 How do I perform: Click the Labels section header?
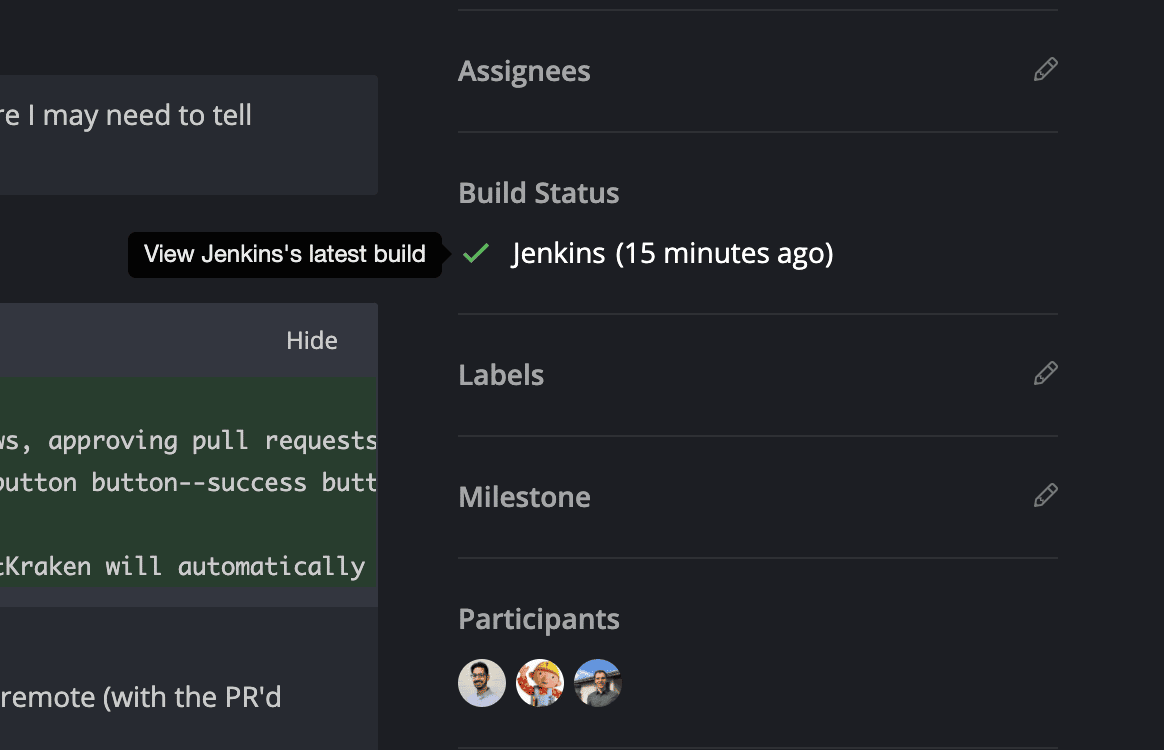[x=500, y=374]
